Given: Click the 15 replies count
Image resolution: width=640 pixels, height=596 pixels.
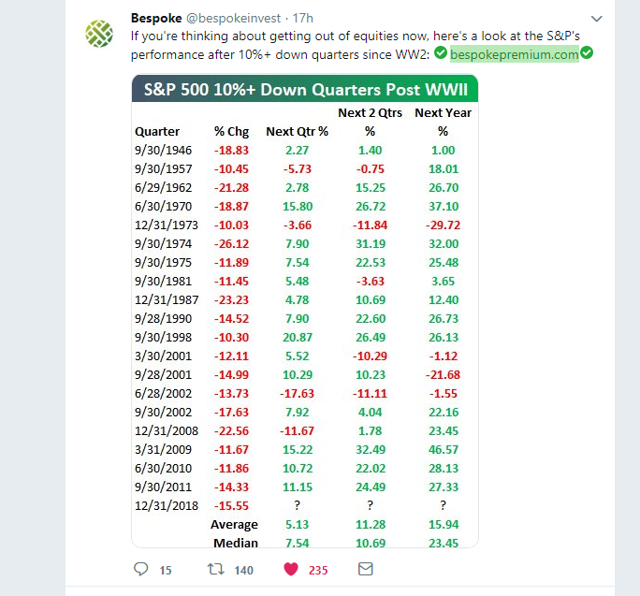Looking at the screenshot, I should pos(165,570).
